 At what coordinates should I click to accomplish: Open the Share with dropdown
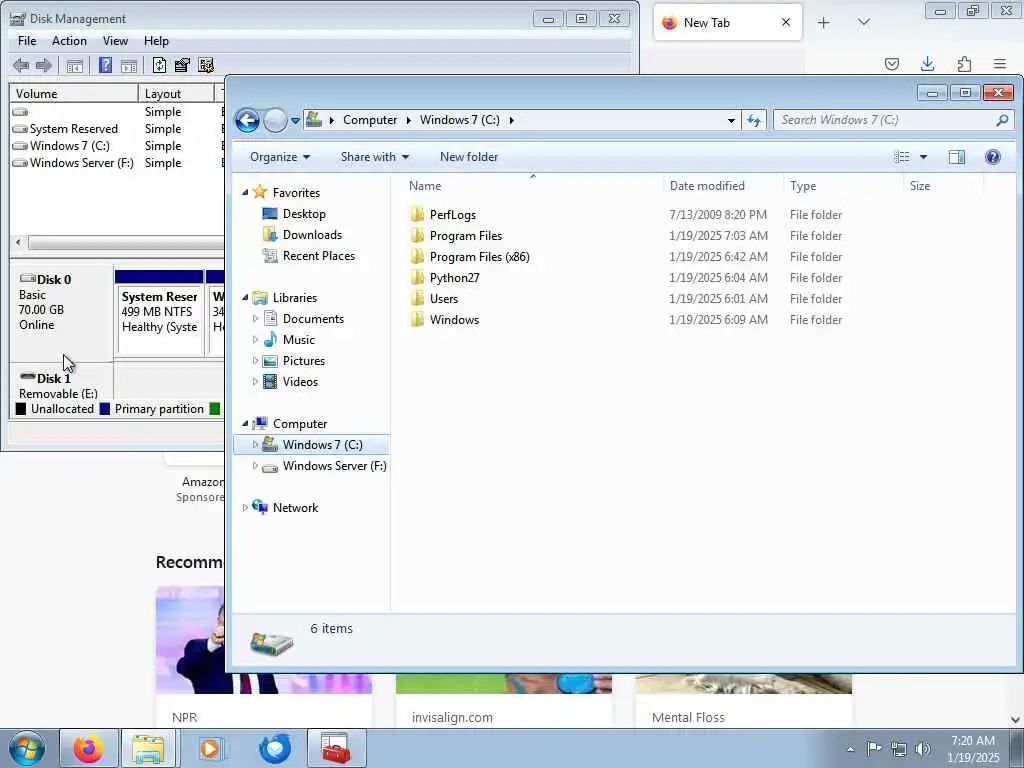coord(375,157)
